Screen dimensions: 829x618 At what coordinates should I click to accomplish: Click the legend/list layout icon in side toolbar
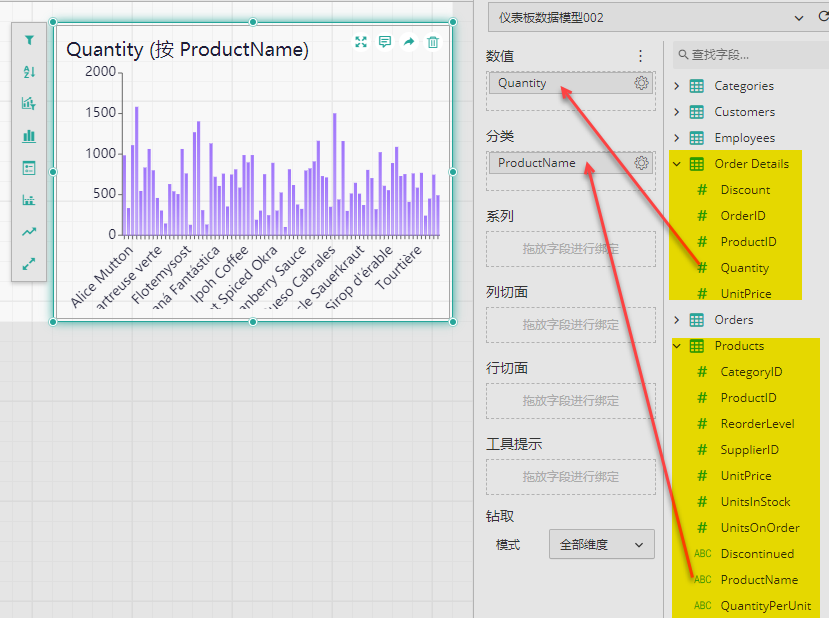tap(29, 168)
